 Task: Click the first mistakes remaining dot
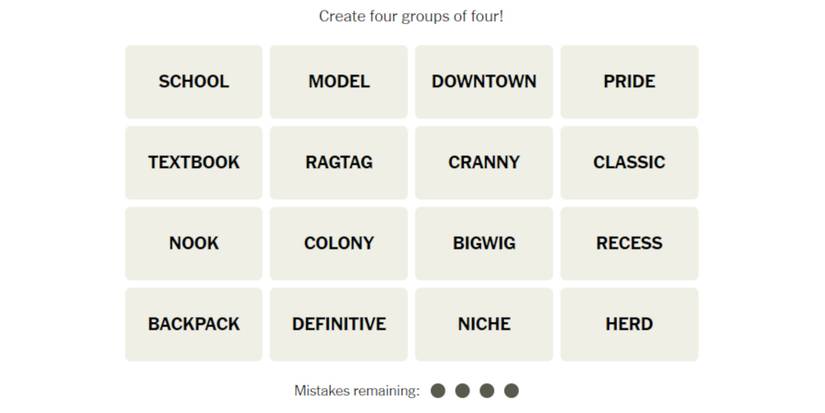(438, 391)
